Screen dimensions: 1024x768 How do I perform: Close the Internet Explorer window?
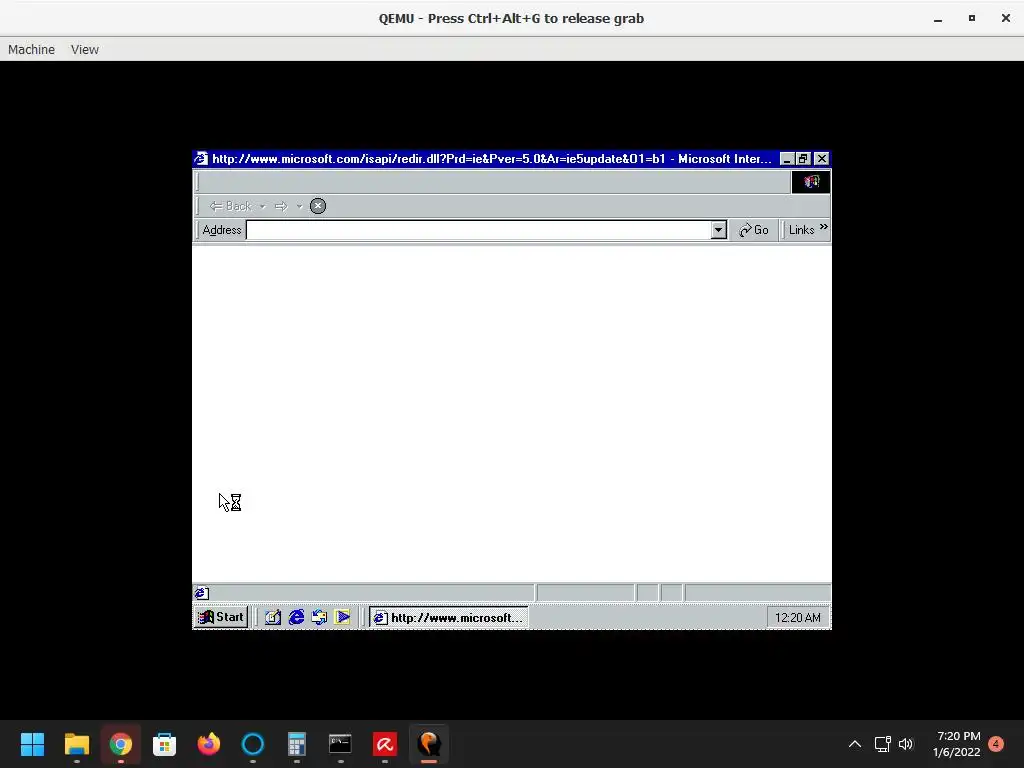pos(822,159)
